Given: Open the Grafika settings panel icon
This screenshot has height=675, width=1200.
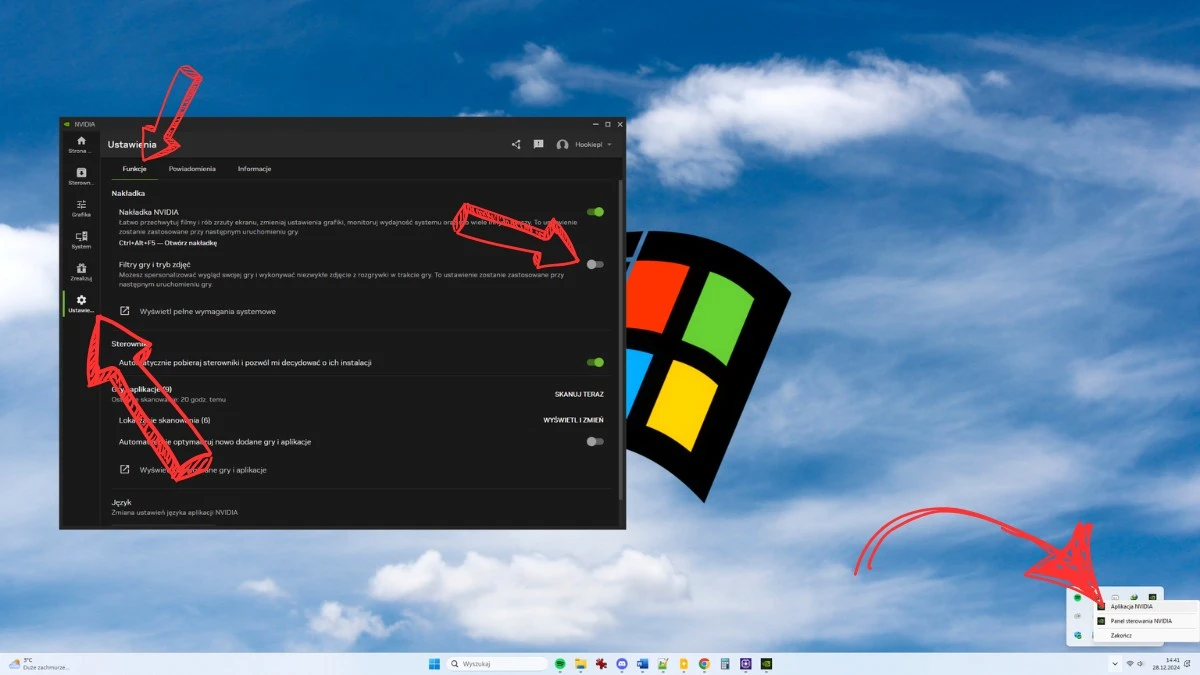Looking at the screenshot, I should [80, 206].
